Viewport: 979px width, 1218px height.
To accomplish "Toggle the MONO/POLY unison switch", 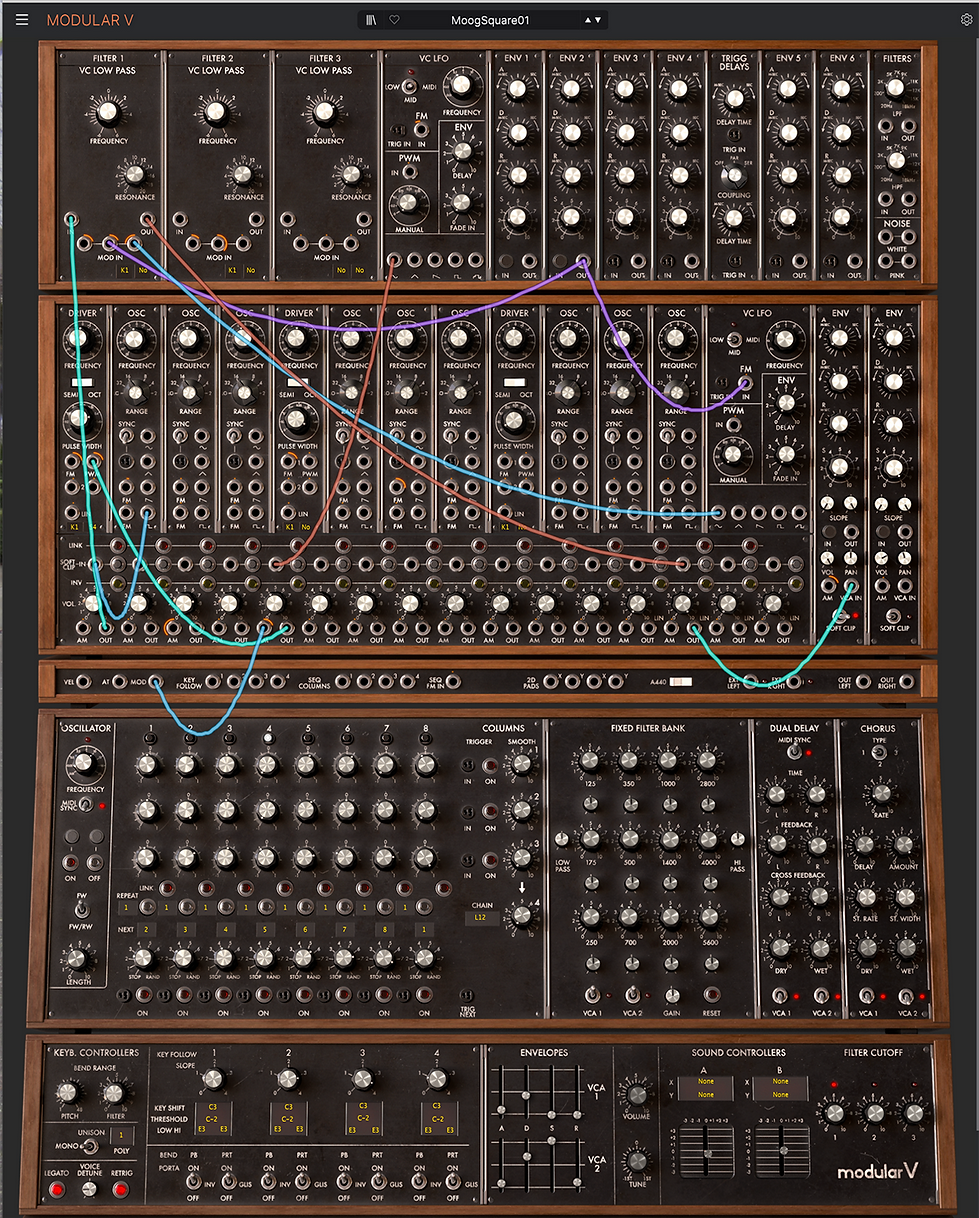I will [x=92, y=1149].
